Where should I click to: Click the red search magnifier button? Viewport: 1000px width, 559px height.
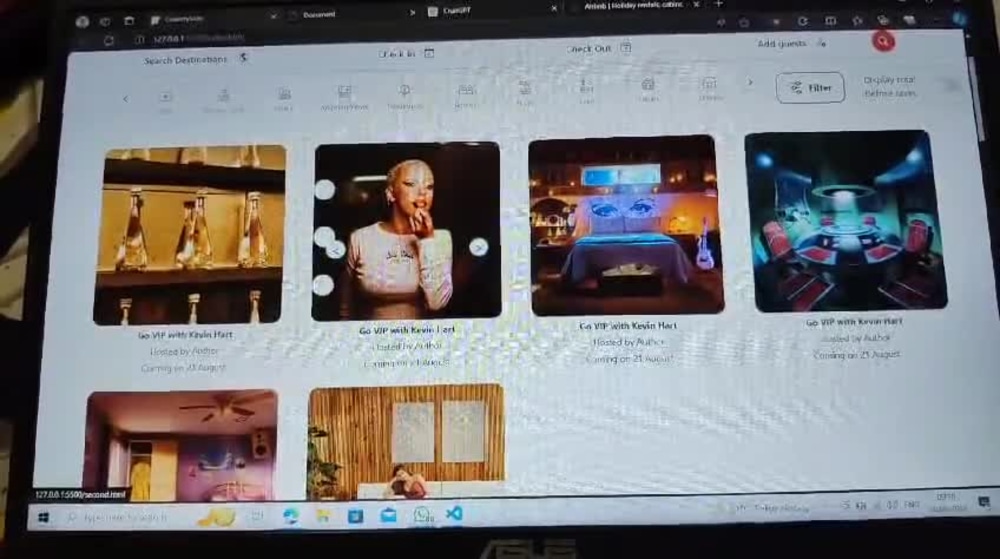[x=883, y=41]
